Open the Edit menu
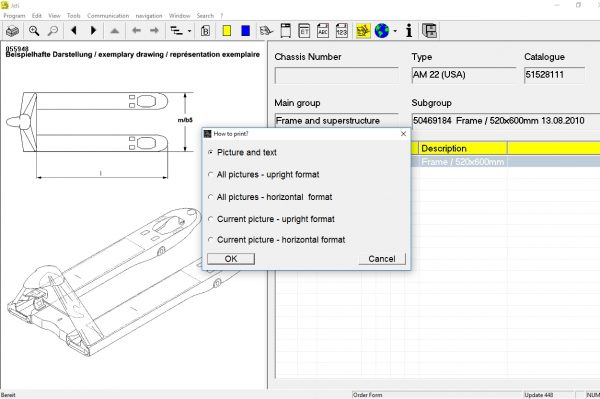The image size is (600, 399). pyautogui.click(x=37, y=16)
